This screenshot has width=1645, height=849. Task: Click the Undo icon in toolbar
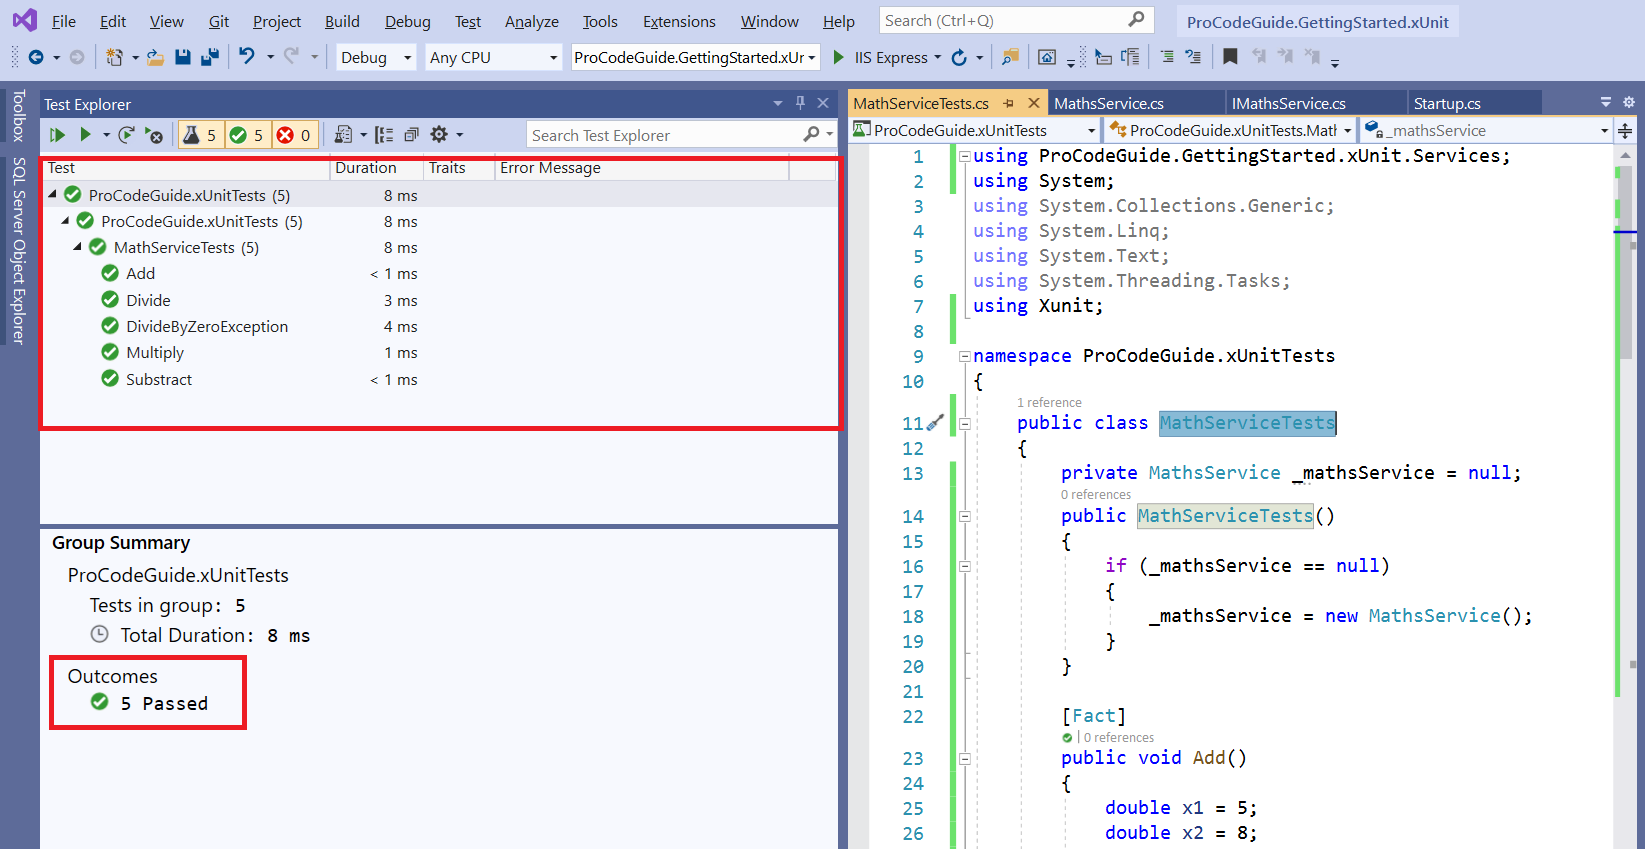pos(246,57)
